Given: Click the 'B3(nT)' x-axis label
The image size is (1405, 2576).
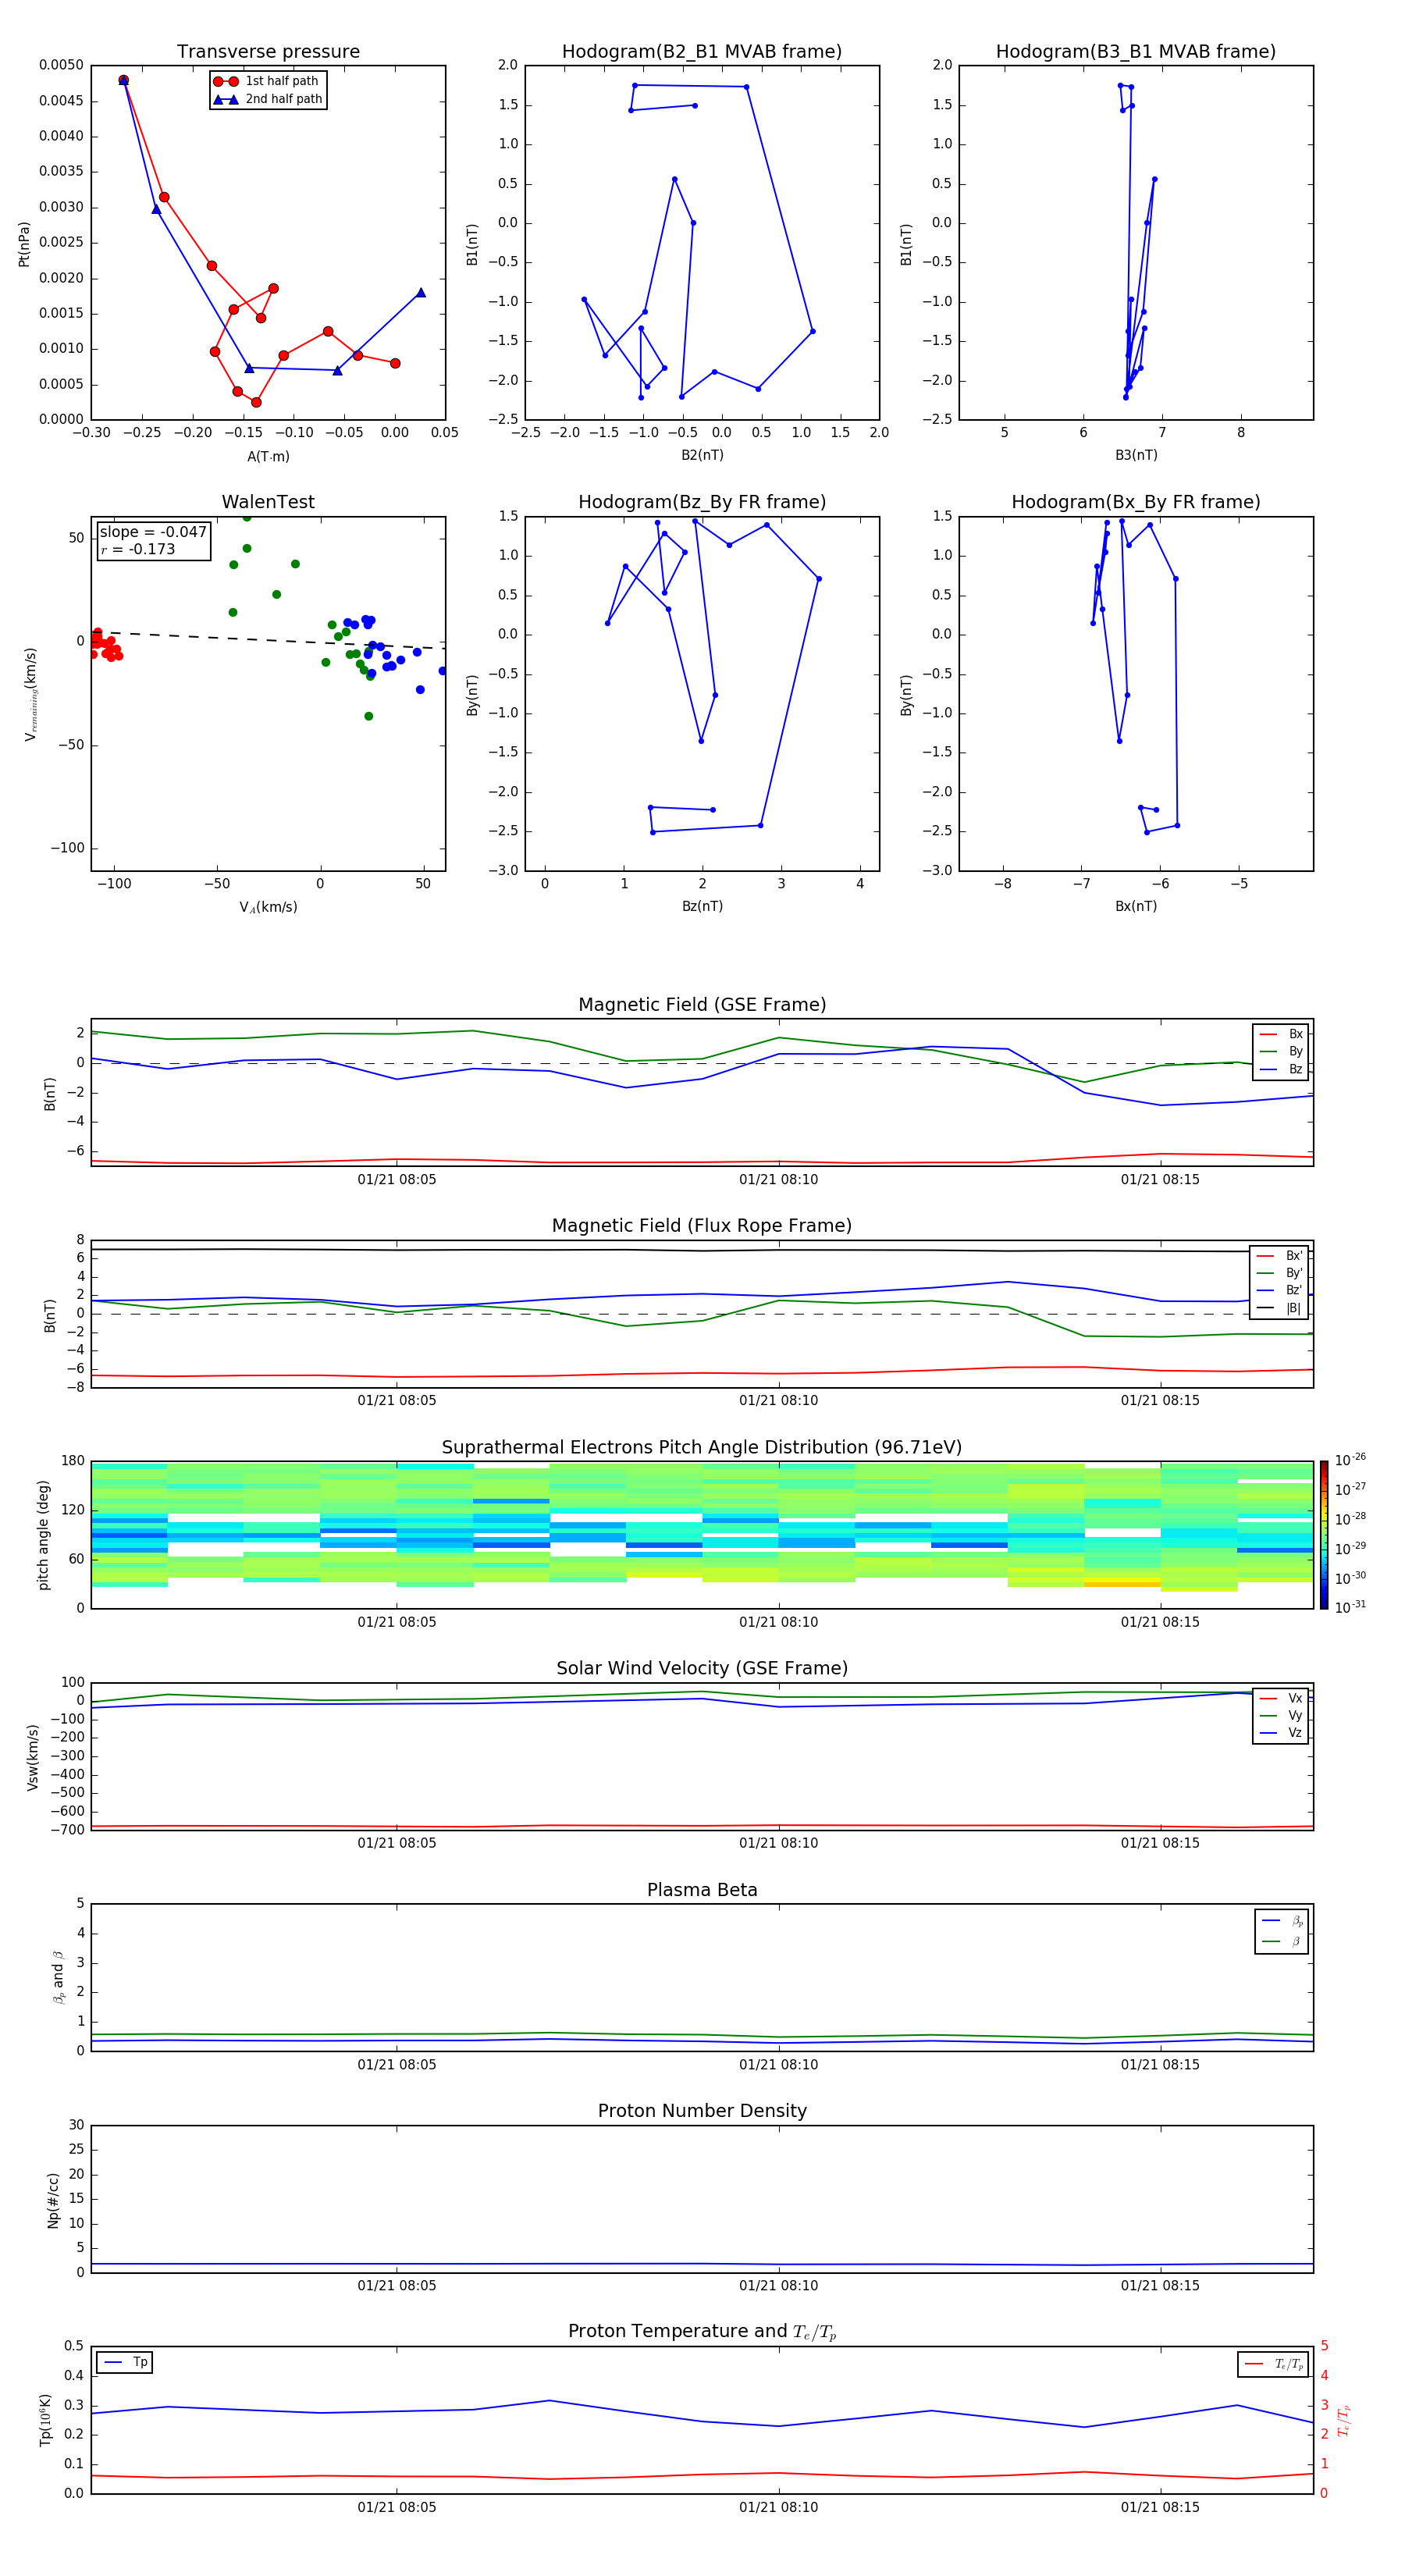Looking at the screenshot, I should coord(1136,455).
